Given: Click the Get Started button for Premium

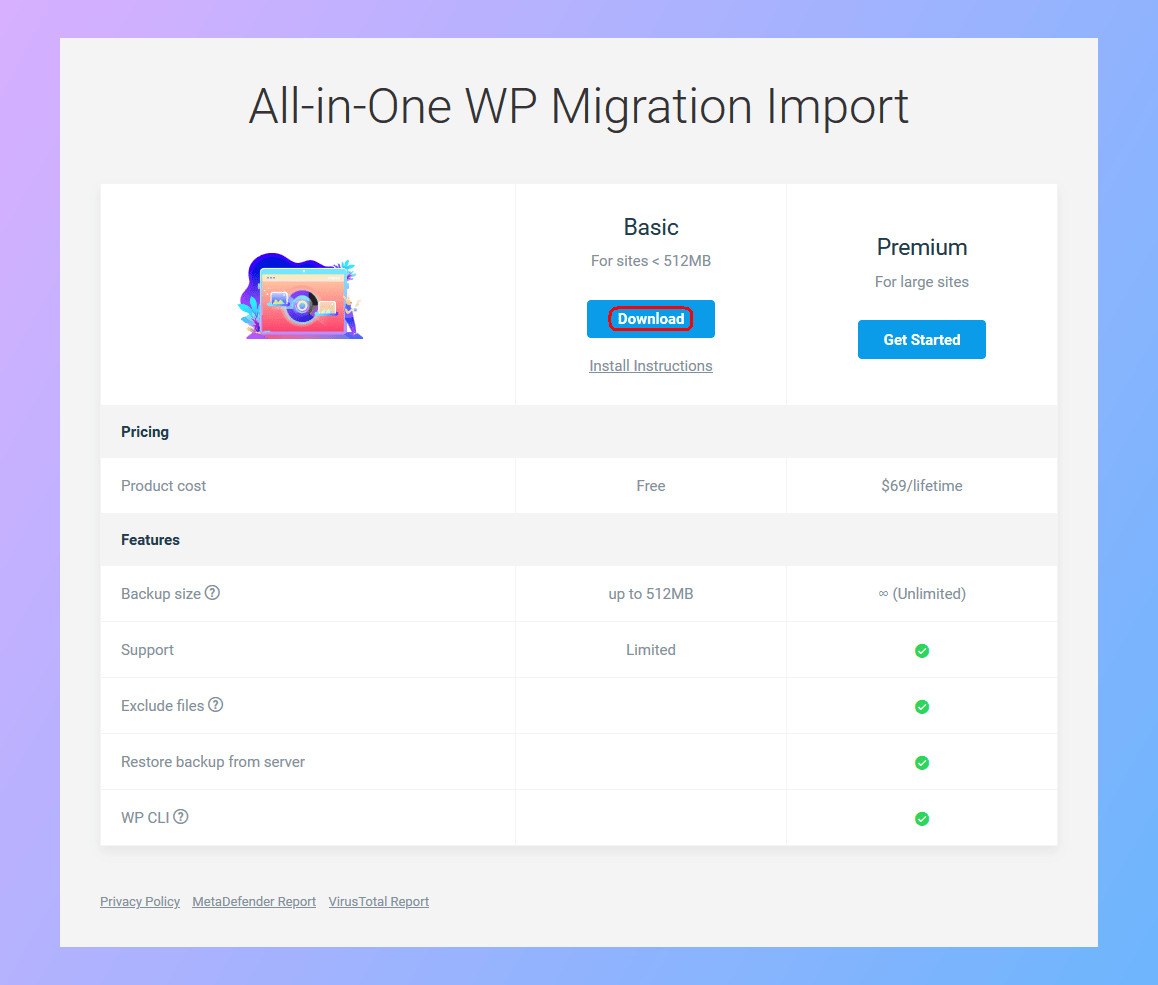Looking at the screenshot, I should [x=922, y=340].
